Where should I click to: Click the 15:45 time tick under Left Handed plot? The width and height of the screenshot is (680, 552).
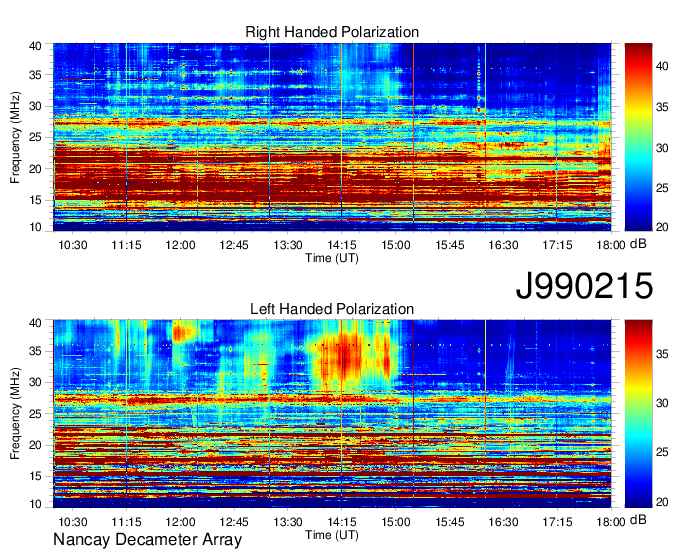(449, 522)
